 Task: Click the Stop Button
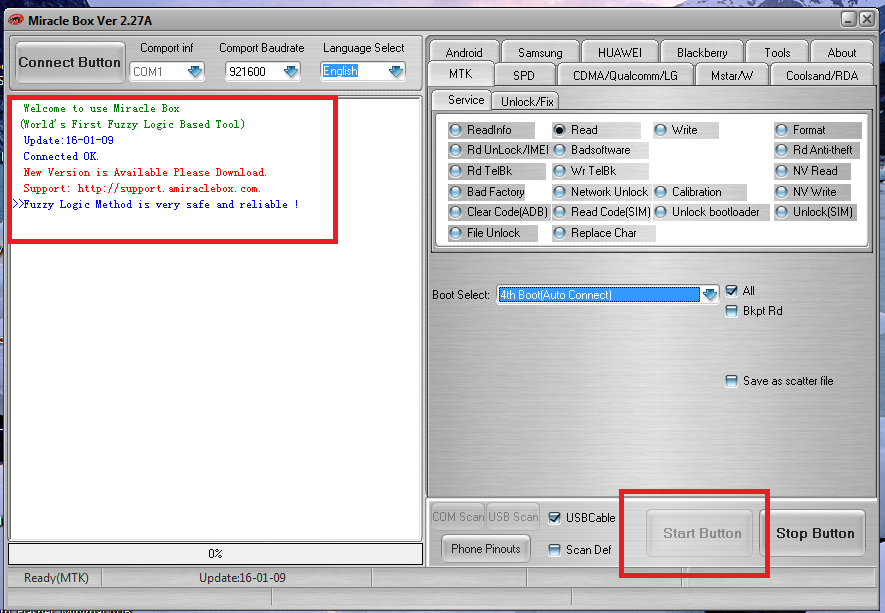[813, 533]
